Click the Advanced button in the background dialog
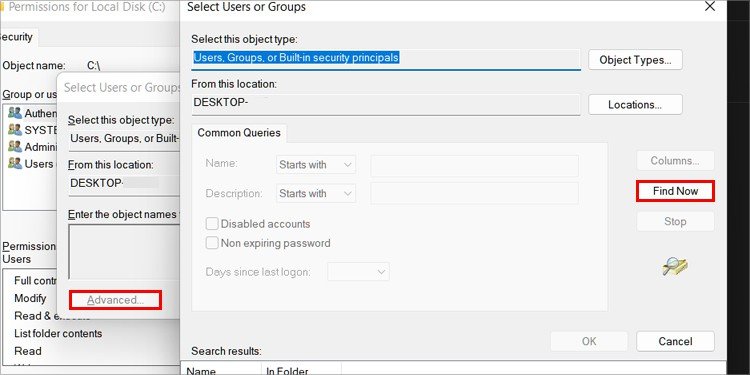 115,300
